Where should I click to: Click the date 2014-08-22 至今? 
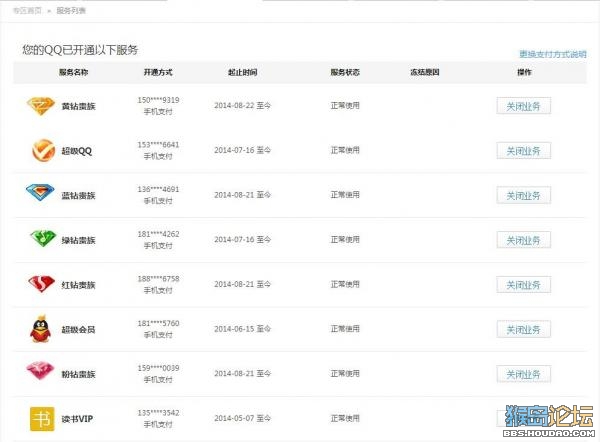pos(243,106)
